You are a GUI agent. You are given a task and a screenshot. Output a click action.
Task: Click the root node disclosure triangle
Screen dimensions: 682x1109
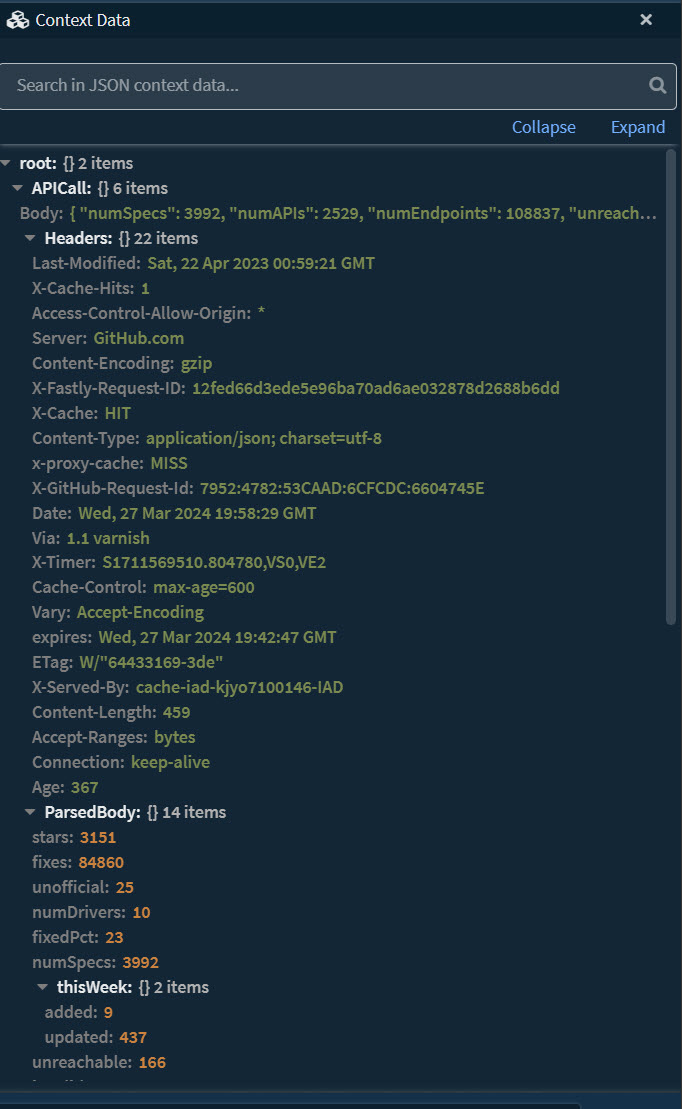[6, 162]
